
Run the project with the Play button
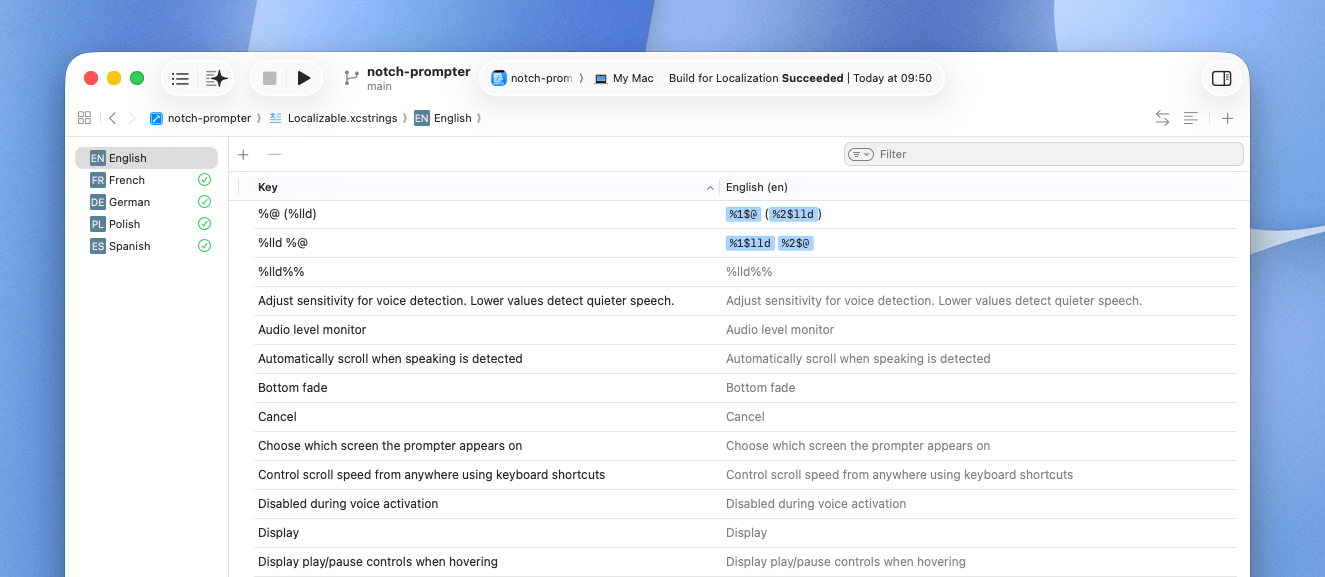click(304, 77)
